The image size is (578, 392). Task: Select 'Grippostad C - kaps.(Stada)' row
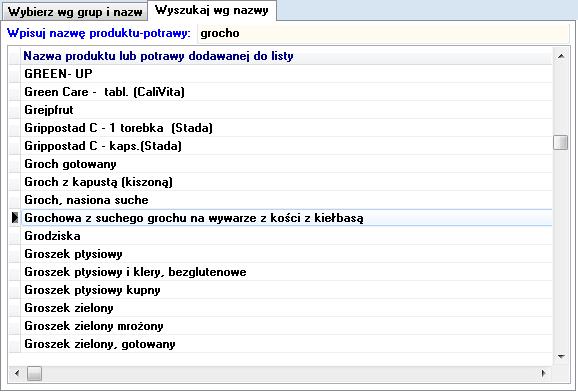click(287, 146)
